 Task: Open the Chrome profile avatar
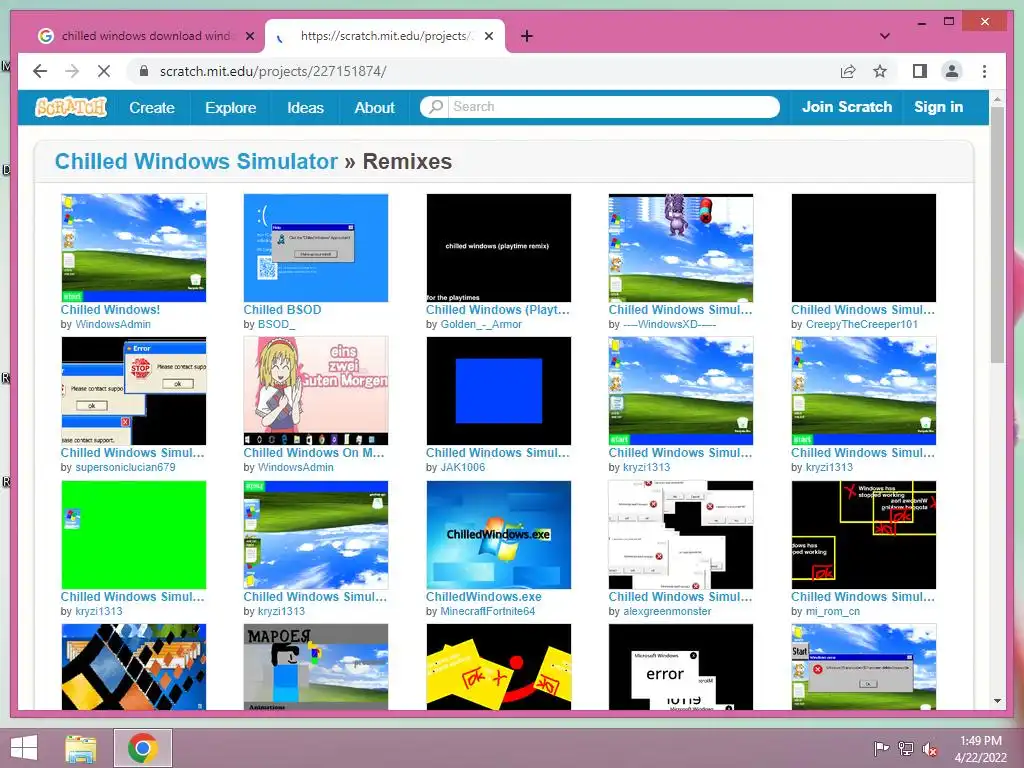pyautogui.click(x=952, y=71)
